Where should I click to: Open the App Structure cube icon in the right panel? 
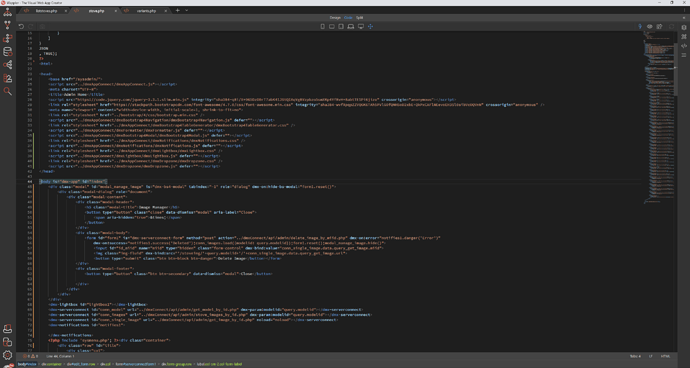click(684, 28)
